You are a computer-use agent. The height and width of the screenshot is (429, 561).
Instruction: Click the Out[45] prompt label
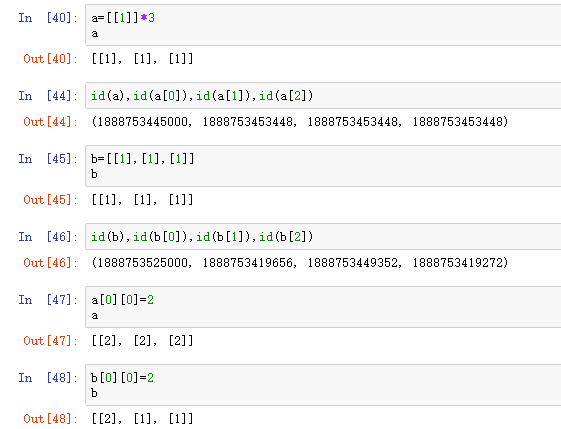50,199
